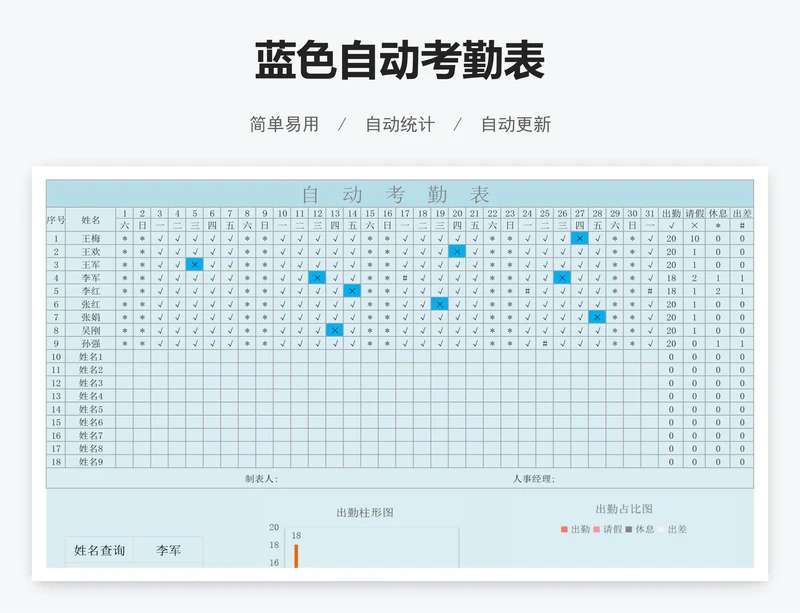Select the day 15 date header cell

pyautogui.click(x=370, y=213)
